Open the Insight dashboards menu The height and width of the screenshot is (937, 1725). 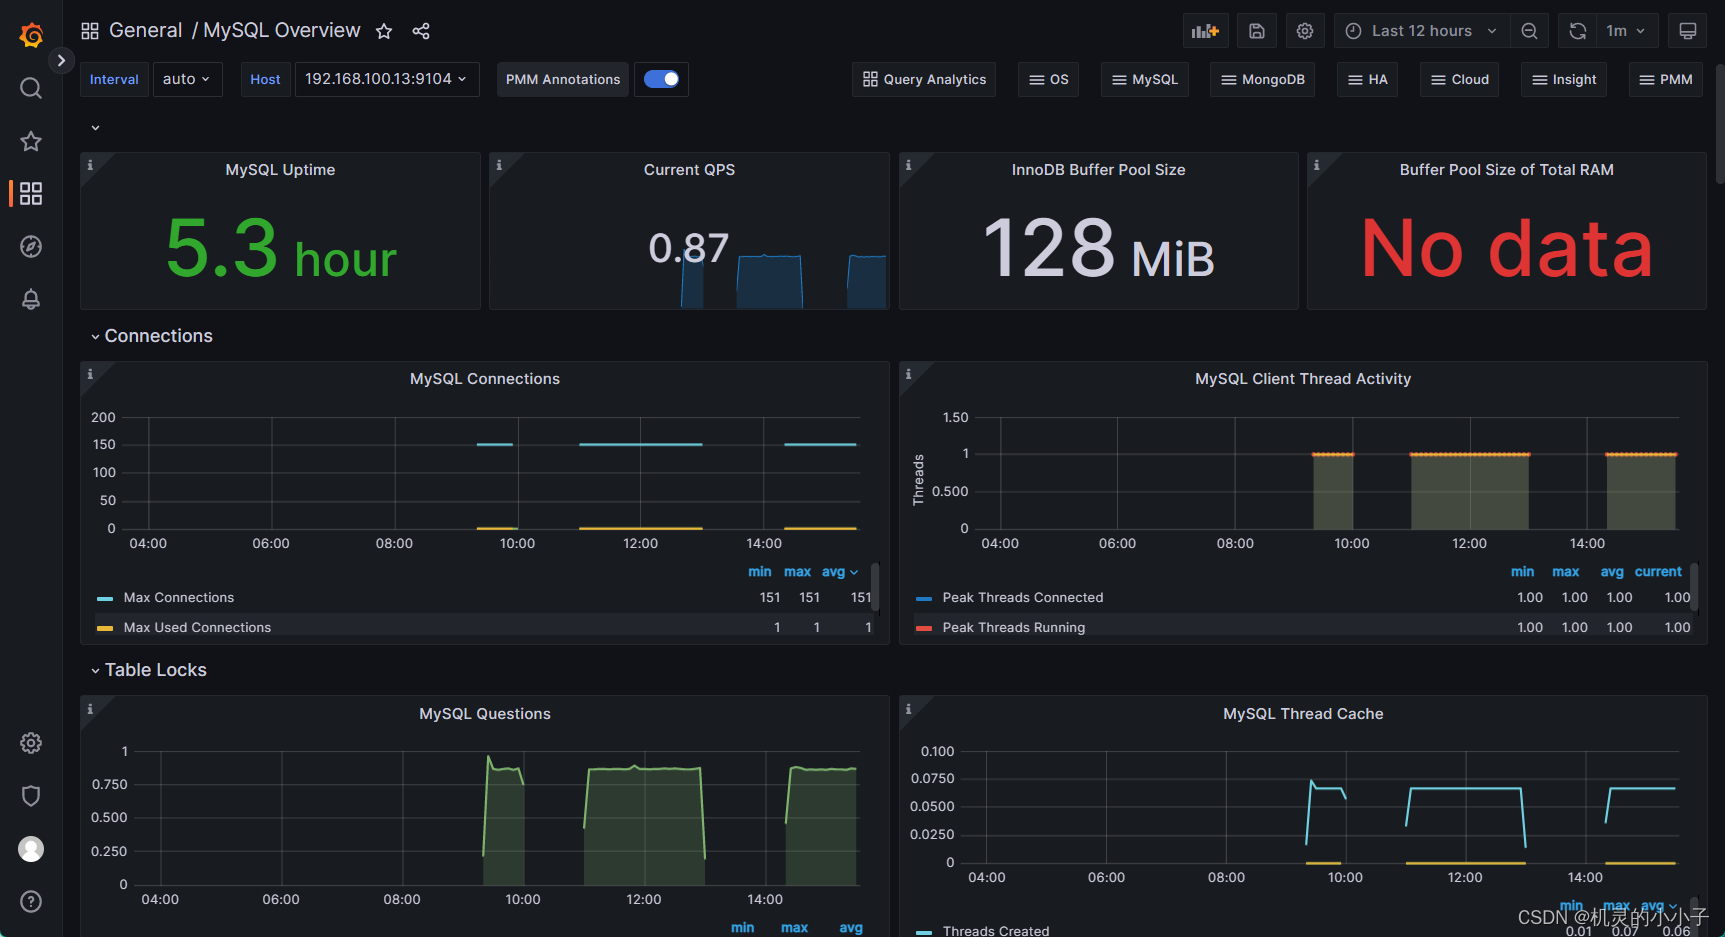(x=1564, y=79)
